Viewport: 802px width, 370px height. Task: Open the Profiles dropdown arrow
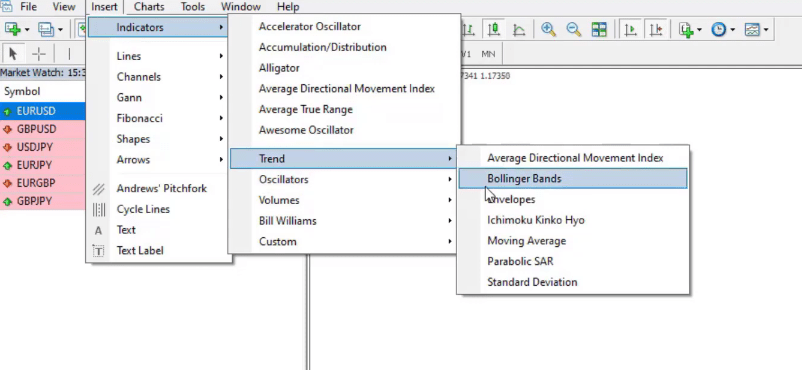(60, 30)
